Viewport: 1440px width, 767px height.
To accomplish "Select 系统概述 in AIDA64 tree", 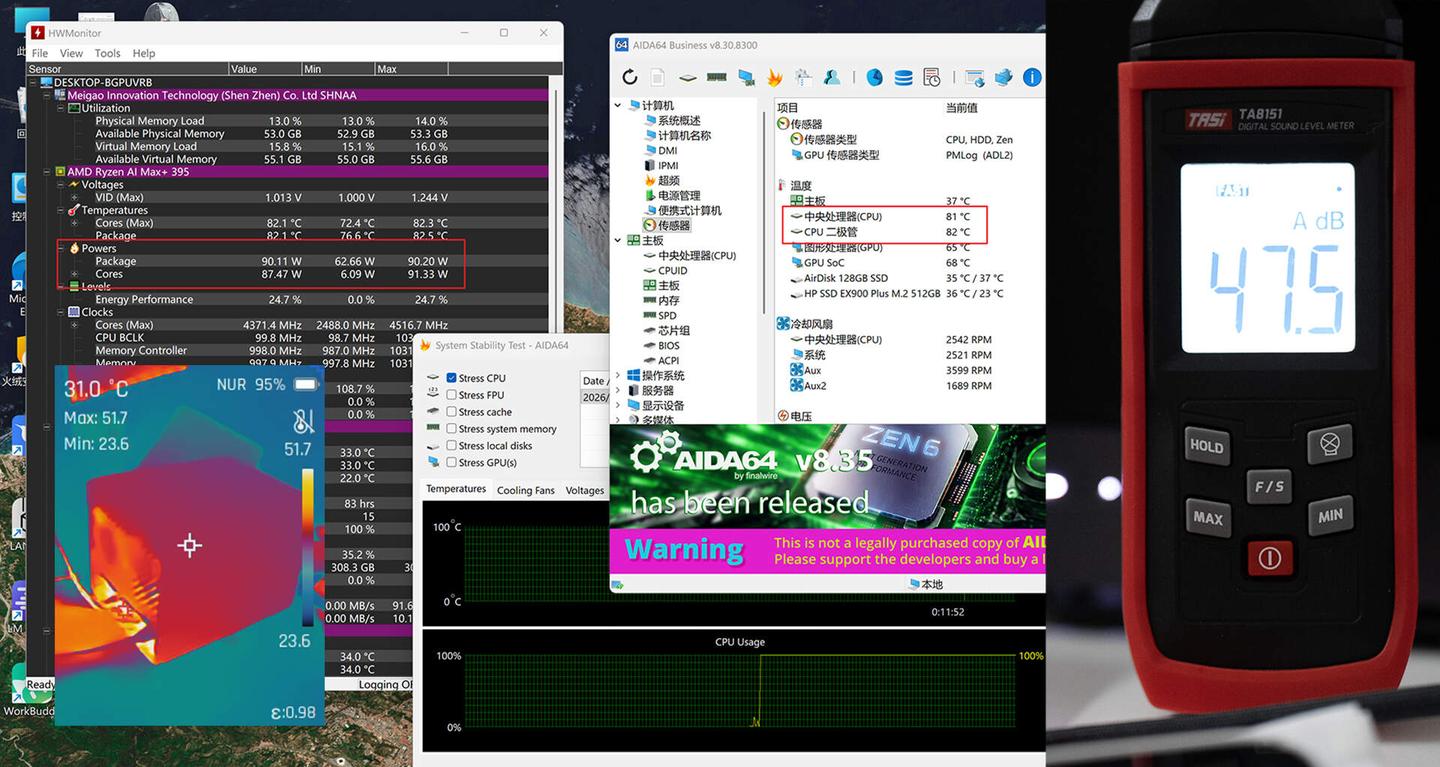I will coord(672,120).
